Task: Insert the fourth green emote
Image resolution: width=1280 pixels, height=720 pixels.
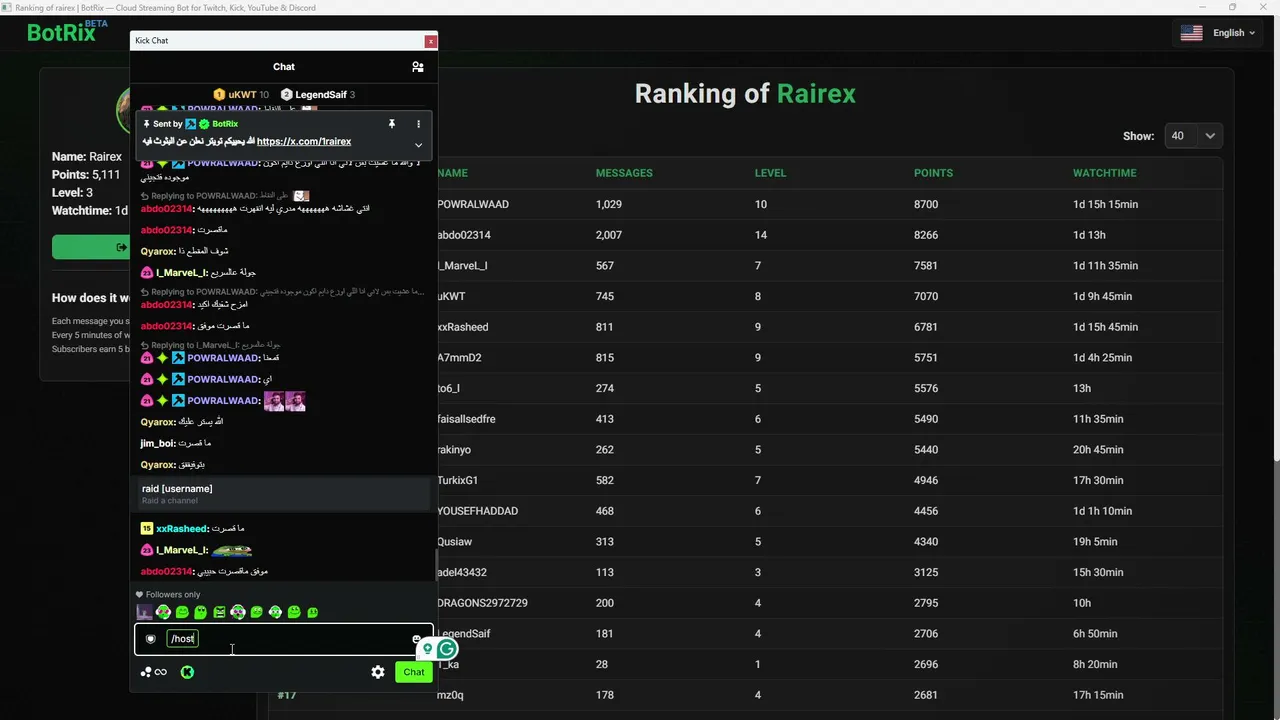Action: (200, 612)
